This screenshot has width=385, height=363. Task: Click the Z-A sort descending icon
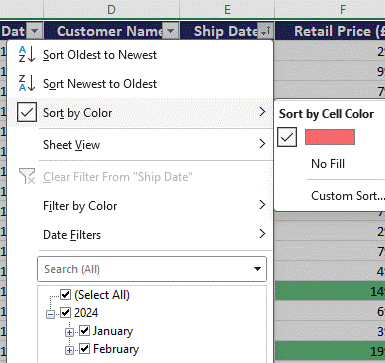26,83
